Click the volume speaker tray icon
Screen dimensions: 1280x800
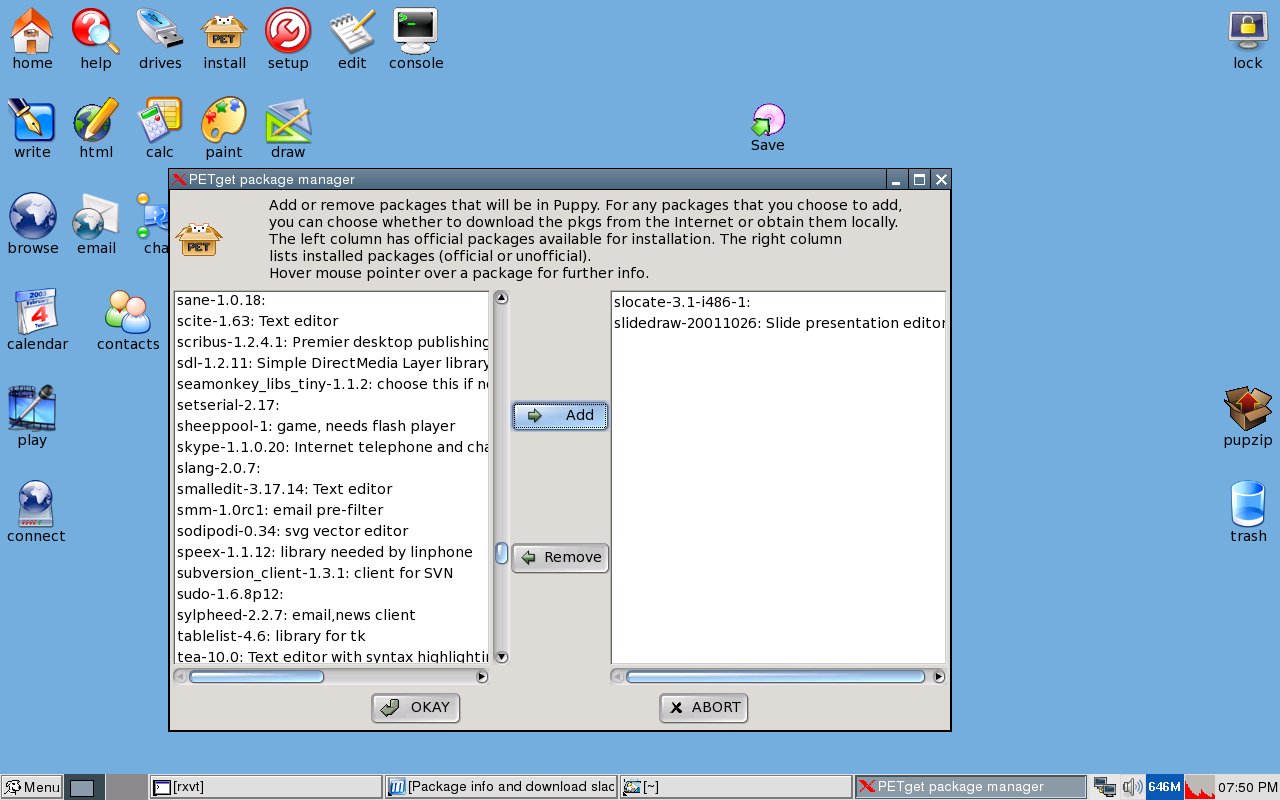(x=1132, y=787)
